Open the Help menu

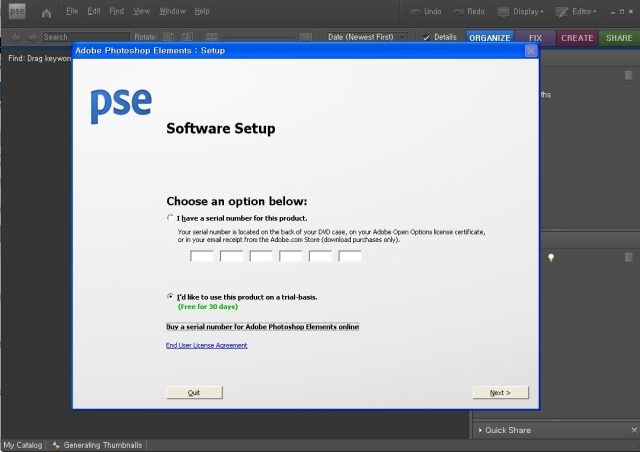coord(202,11)
